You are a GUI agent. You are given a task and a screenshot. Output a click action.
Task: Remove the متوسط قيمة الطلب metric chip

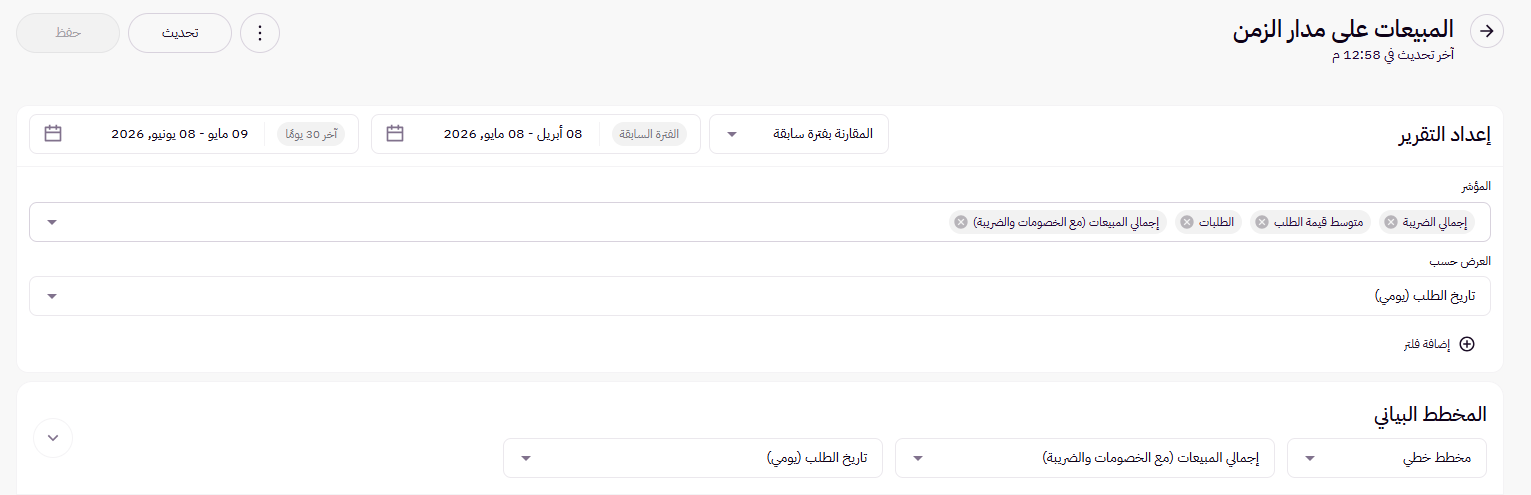[1262, 222]
